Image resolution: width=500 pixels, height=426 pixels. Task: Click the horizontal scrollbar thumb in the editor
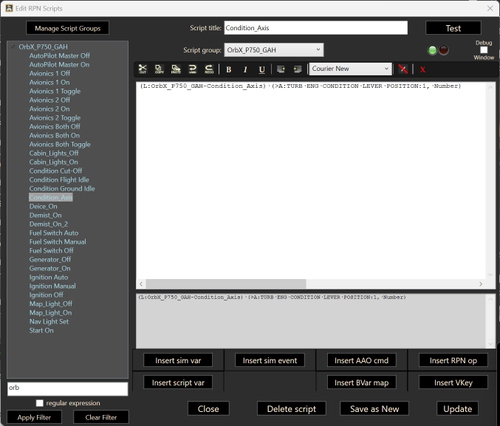(226, 284)
